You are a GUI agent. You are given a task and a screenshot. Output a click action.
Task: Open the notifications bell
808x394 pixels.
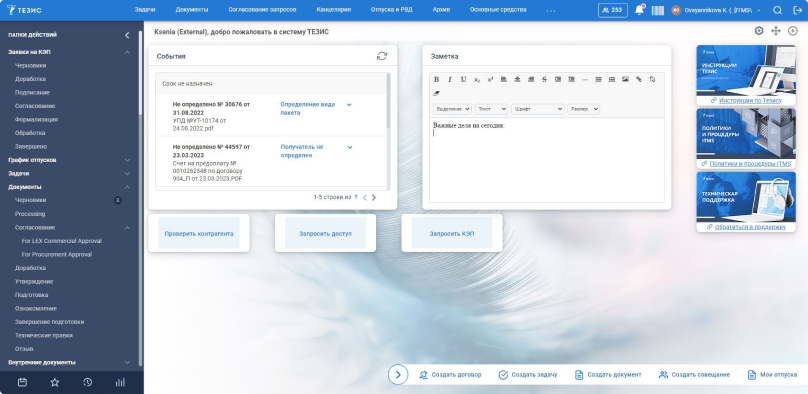[639, 10]
